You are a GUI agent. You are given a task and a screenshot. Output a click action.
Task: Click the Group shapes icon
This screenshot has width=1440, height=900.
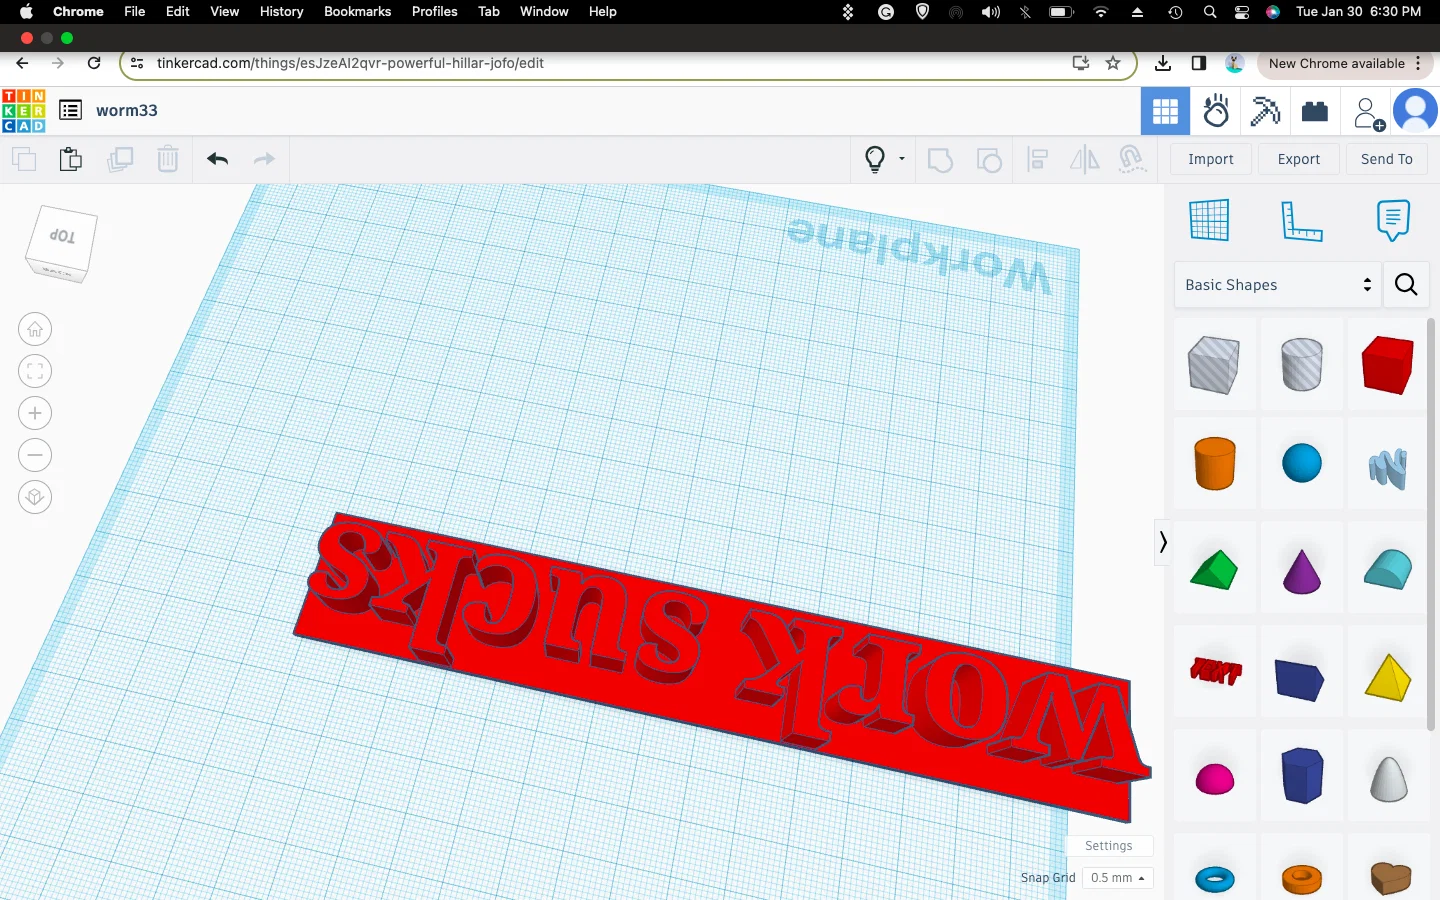click(940, 159)
